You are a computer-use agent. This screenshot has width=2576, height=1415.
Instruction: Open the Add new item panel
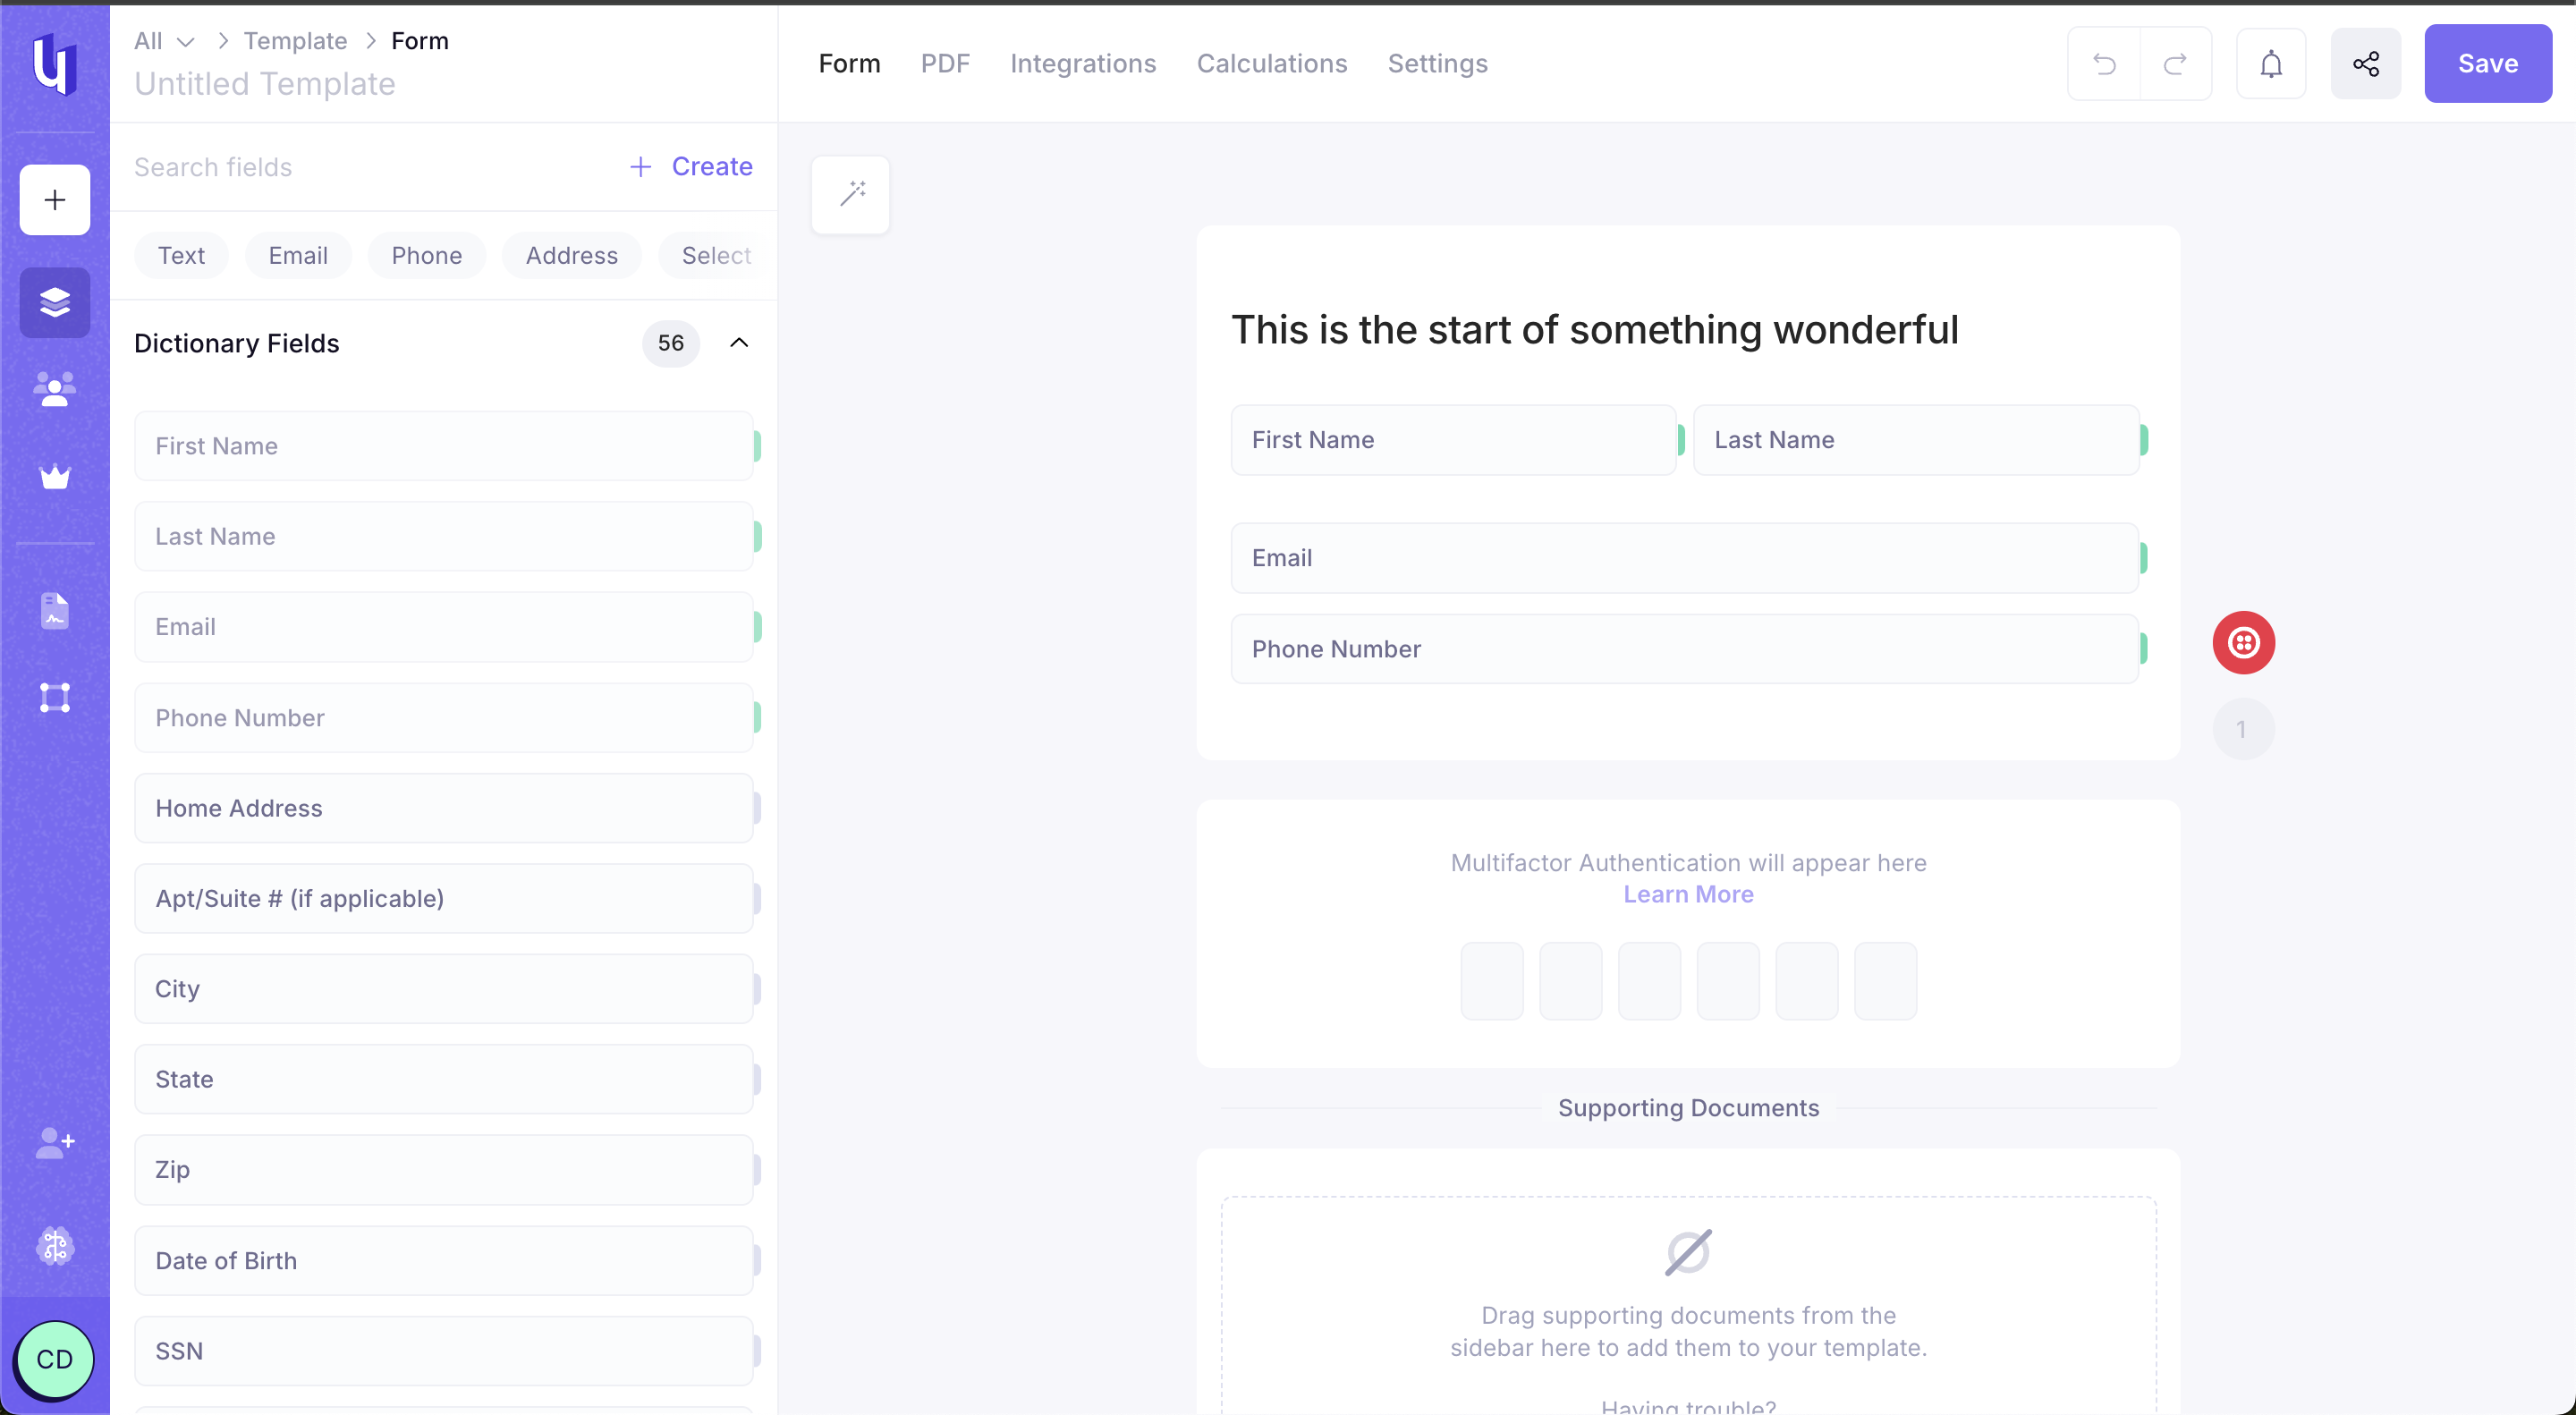(x=54, y=199)
